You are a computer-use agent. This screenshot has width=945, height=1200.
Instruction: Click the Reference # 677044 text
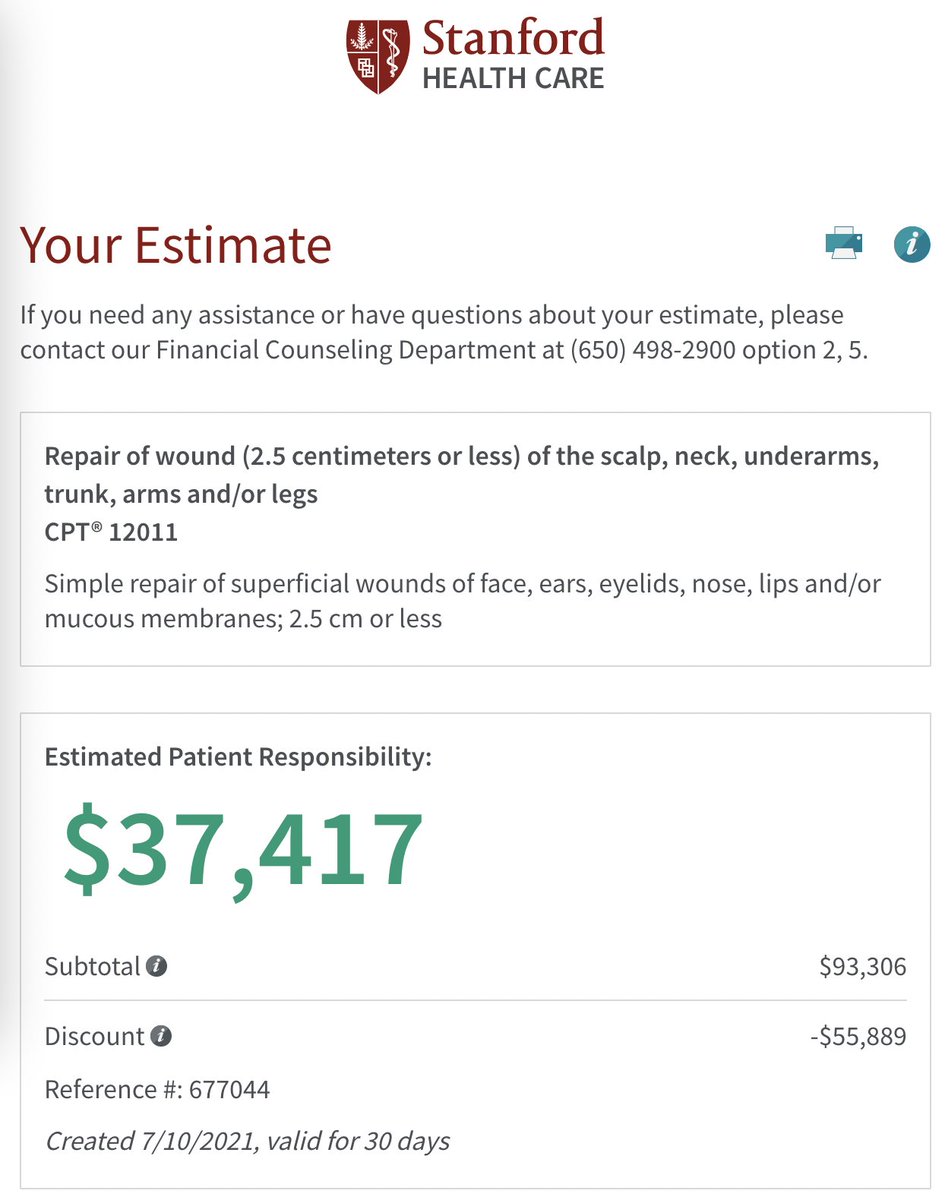tap(157, 1089)
